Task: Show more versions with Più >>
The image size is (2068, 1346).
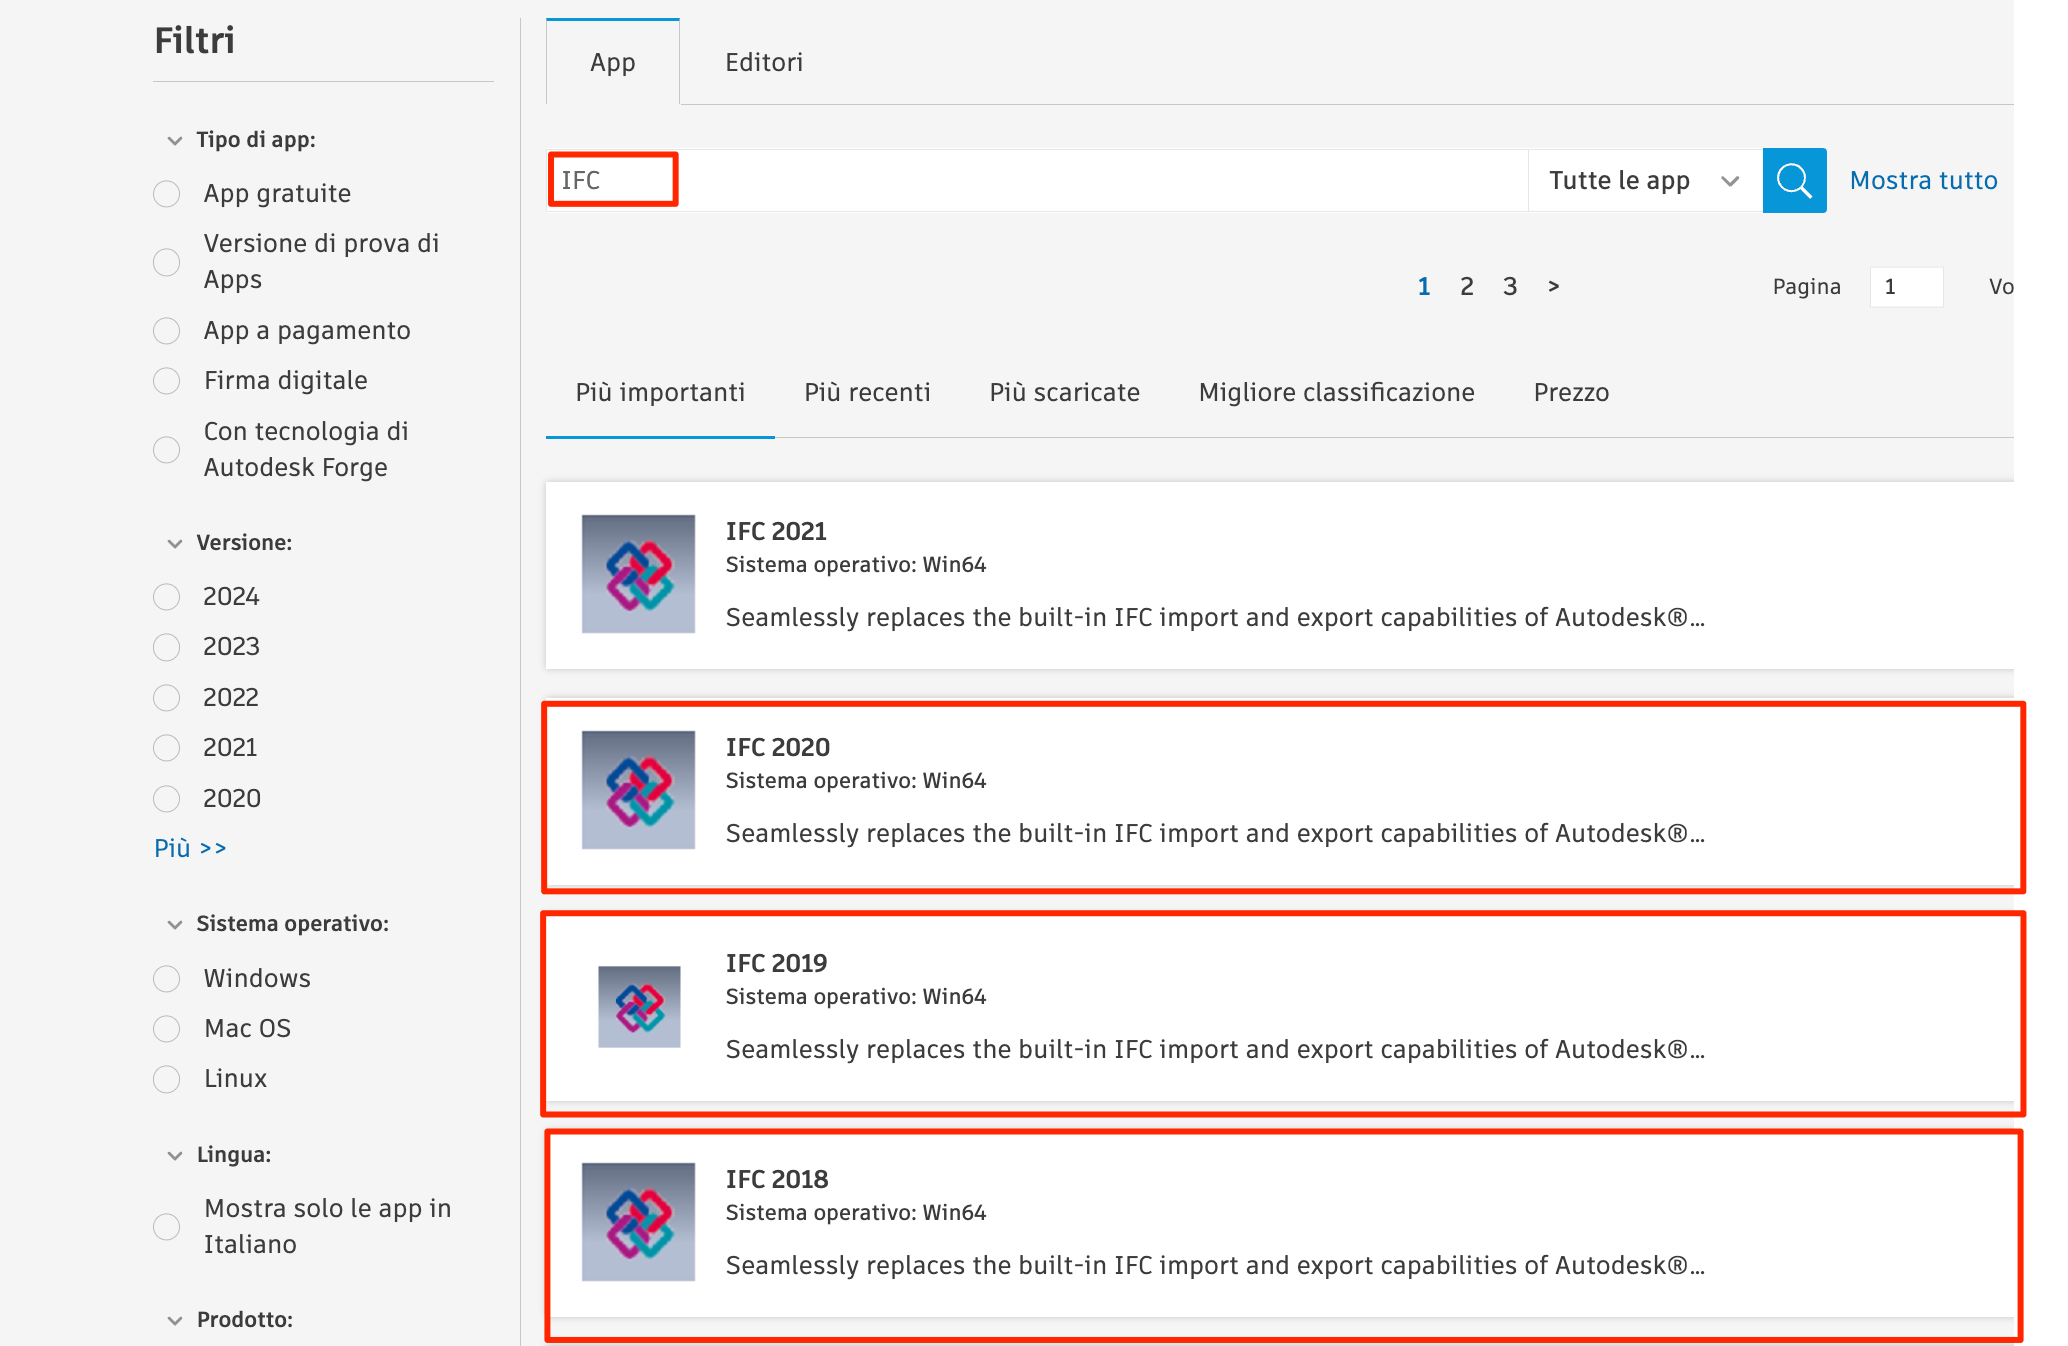Action: click(x=190, y=849)
